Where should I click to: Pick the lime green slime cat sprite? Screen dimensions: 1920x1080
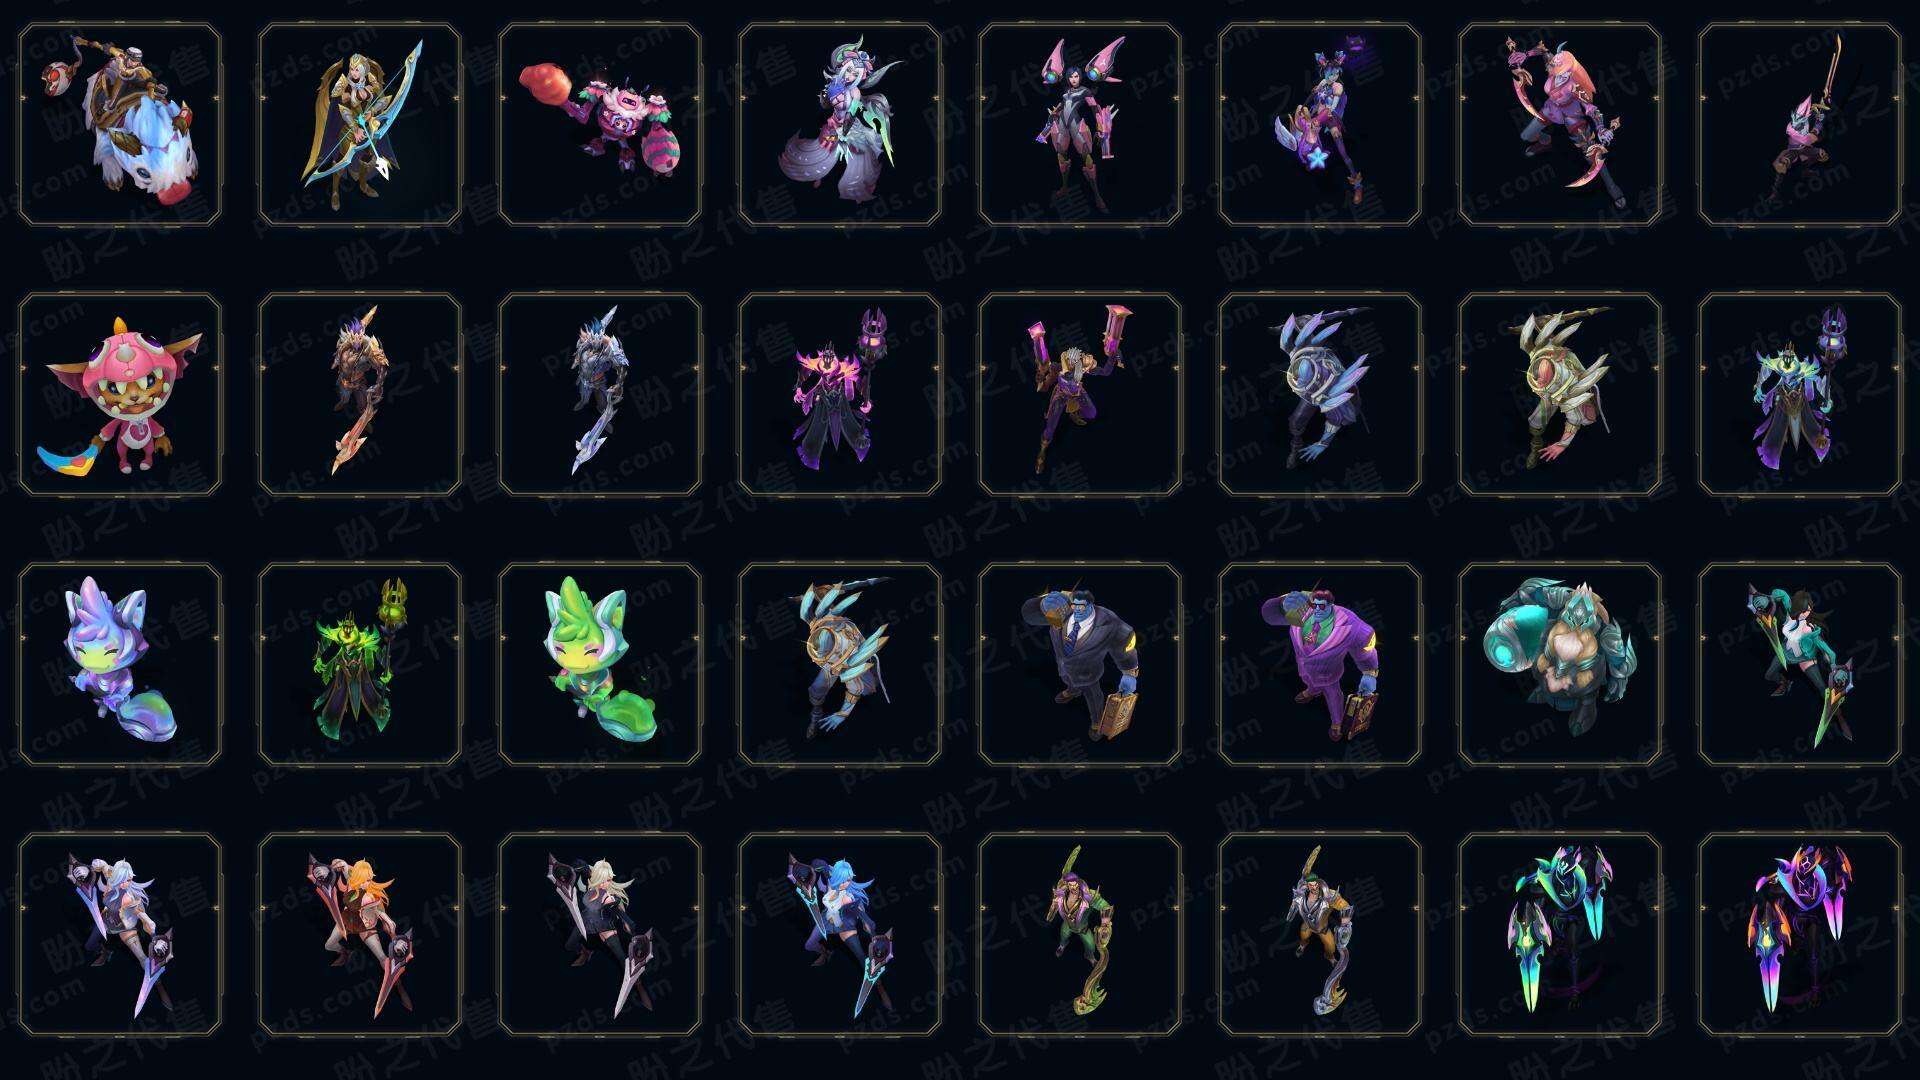click(x=600, y=664)
